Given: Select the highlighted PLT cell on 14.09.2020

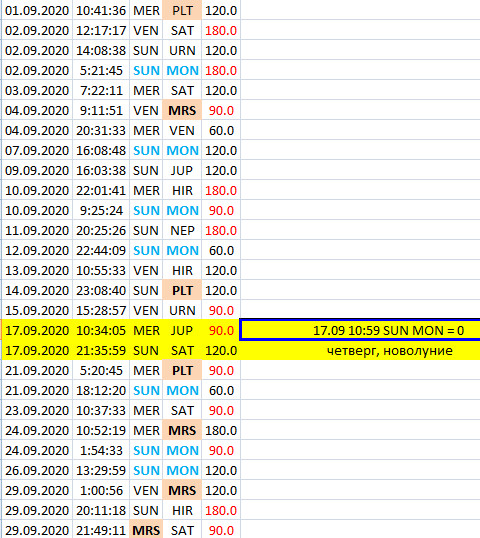Looking at the screenshot, I should [182, 290].
